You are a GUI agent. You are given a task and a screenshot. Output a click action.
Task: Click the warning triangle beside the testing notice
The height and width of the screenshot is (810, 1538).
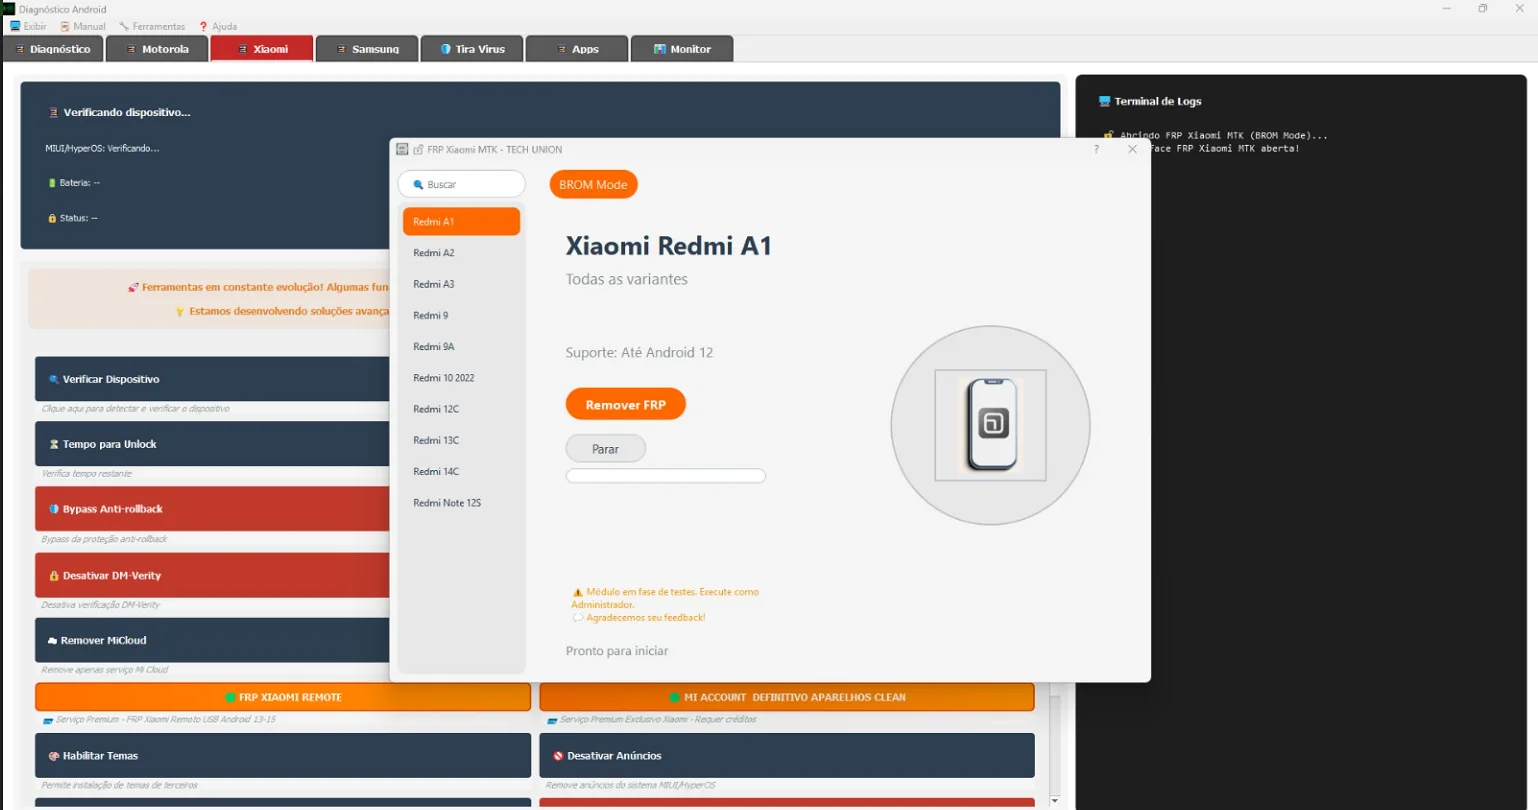578,591
